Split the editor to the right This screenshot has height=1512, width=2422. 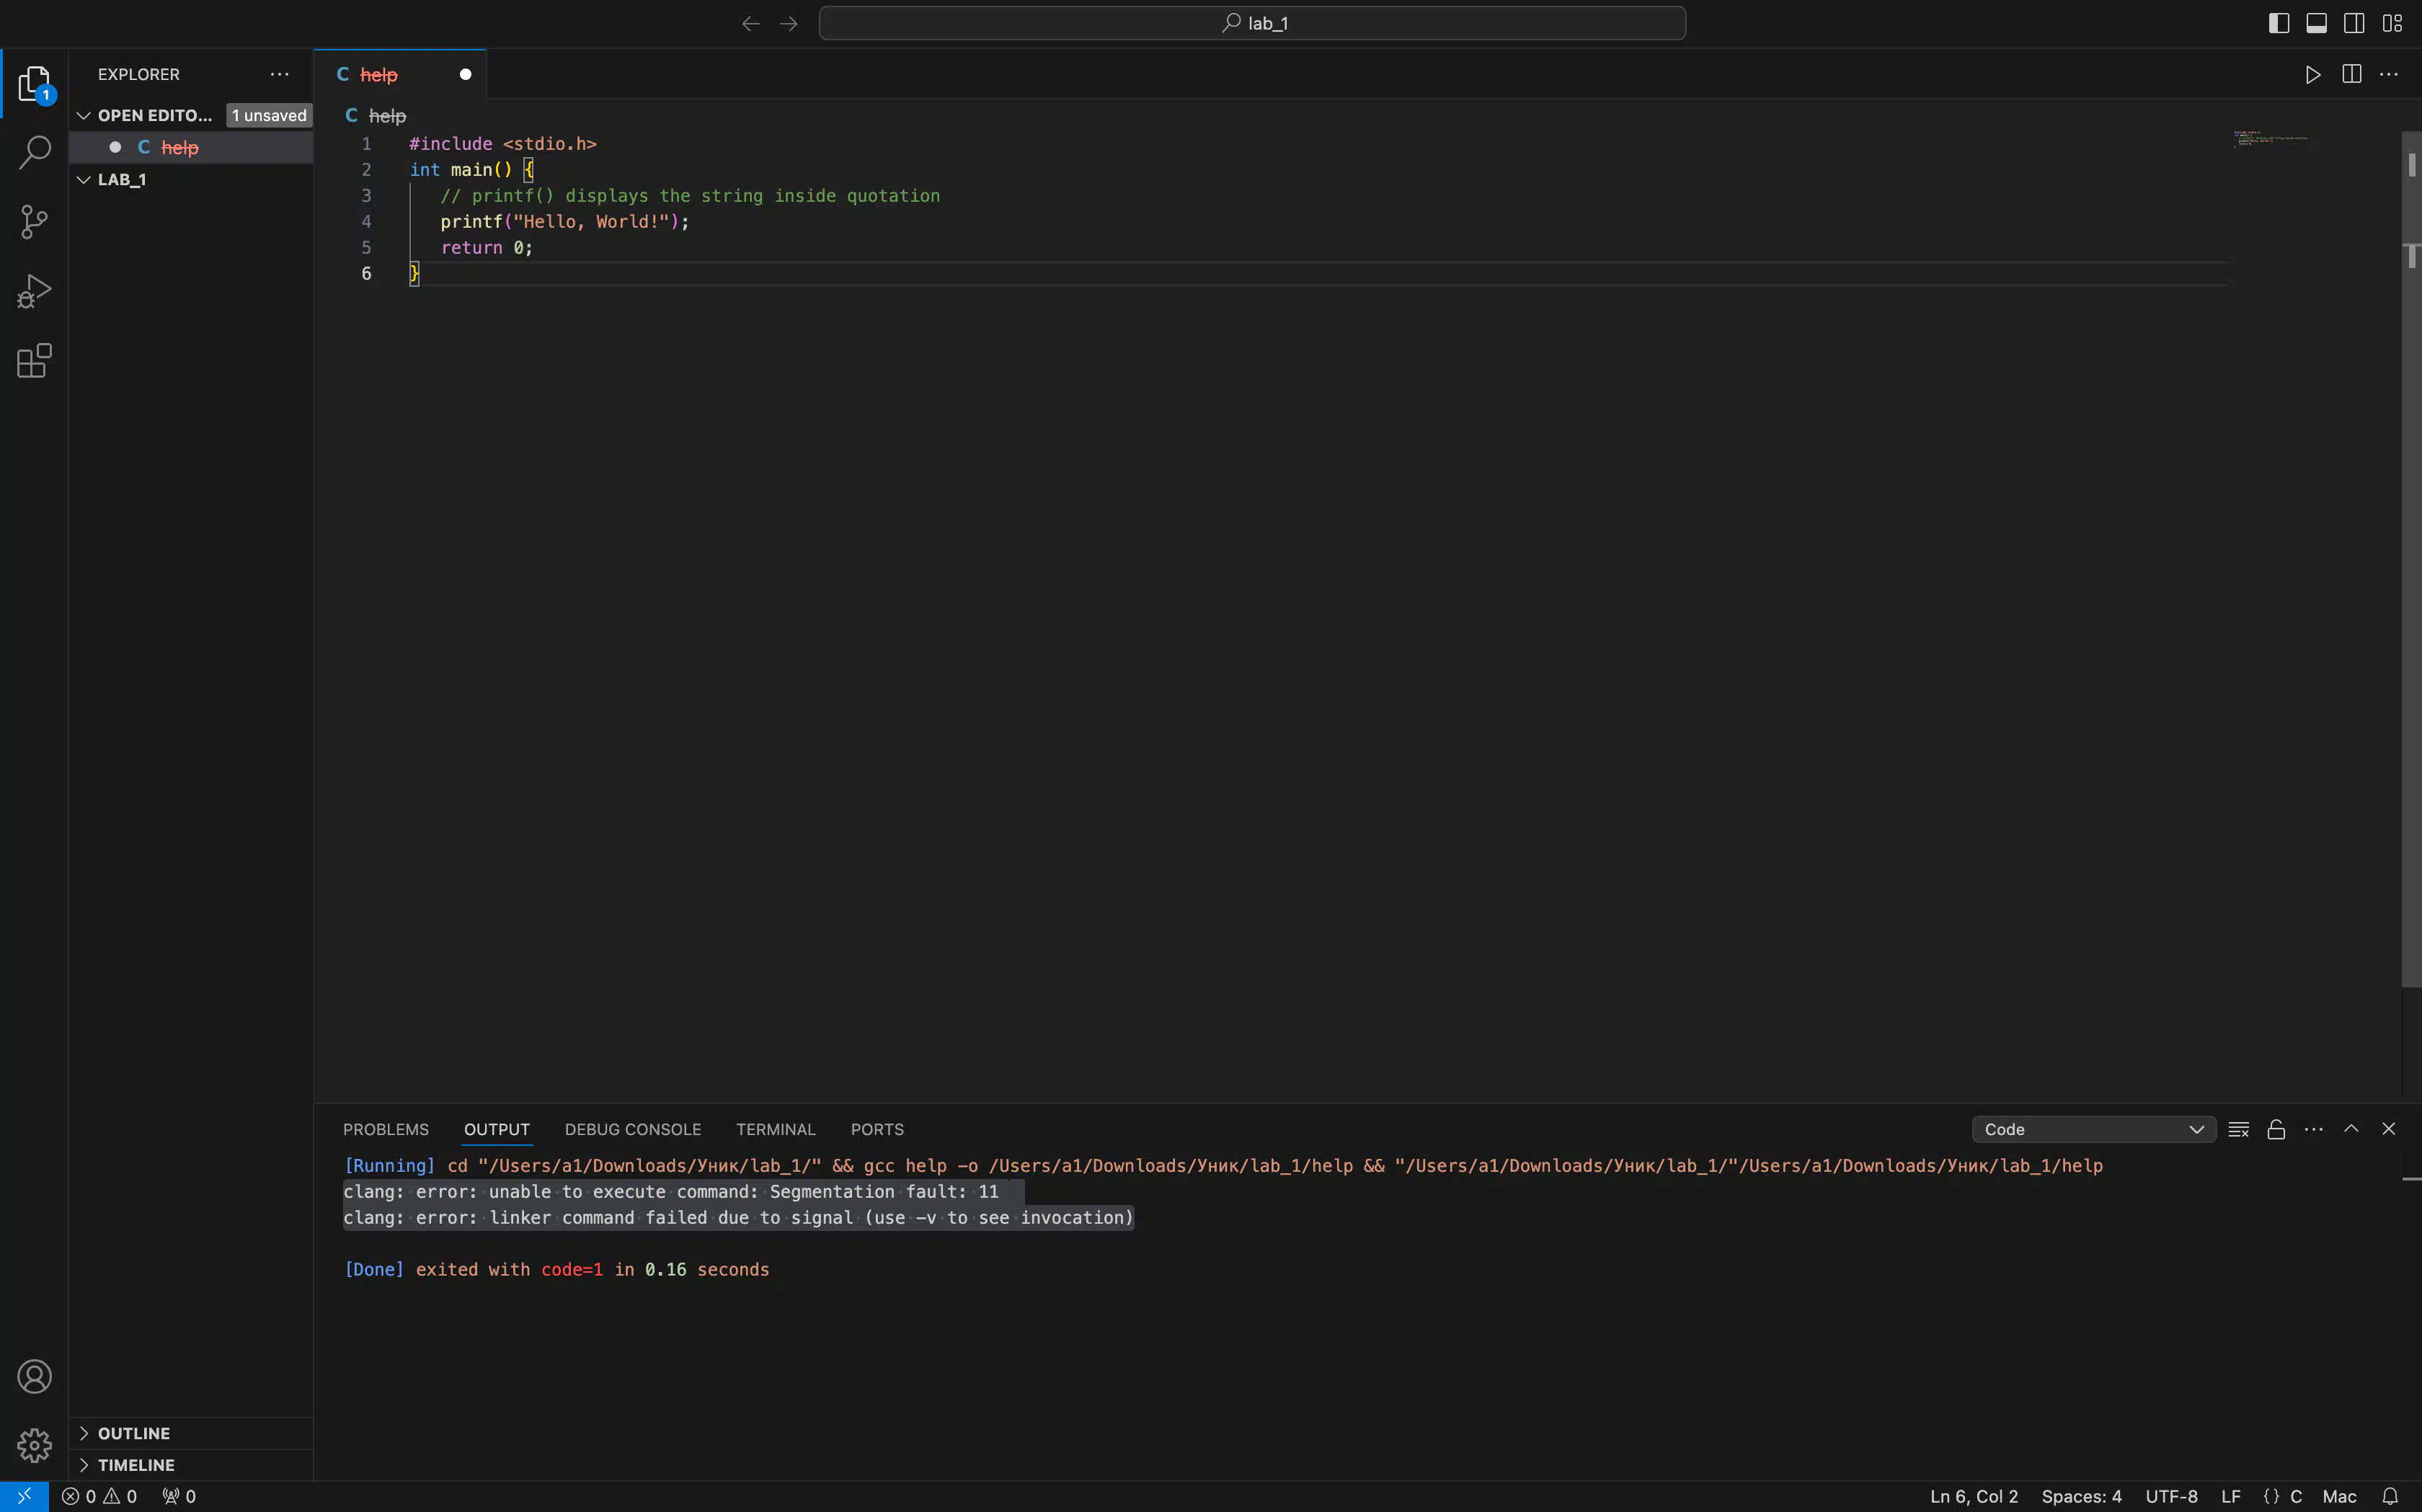(x=2351, y=75)
